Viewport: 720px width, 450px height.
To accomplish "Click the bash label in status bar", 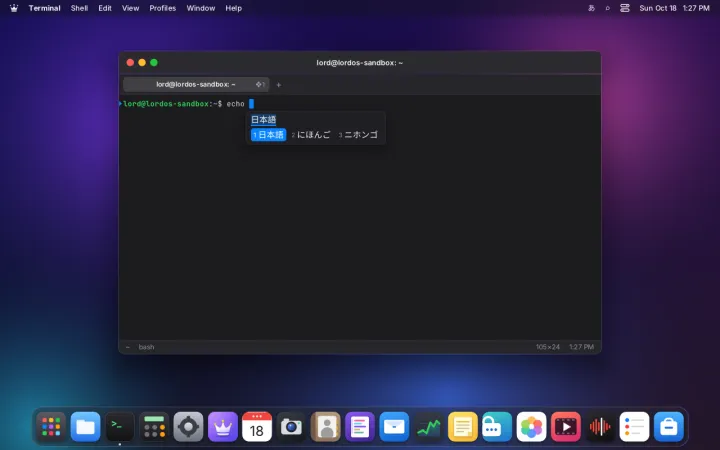I will 146,347.
